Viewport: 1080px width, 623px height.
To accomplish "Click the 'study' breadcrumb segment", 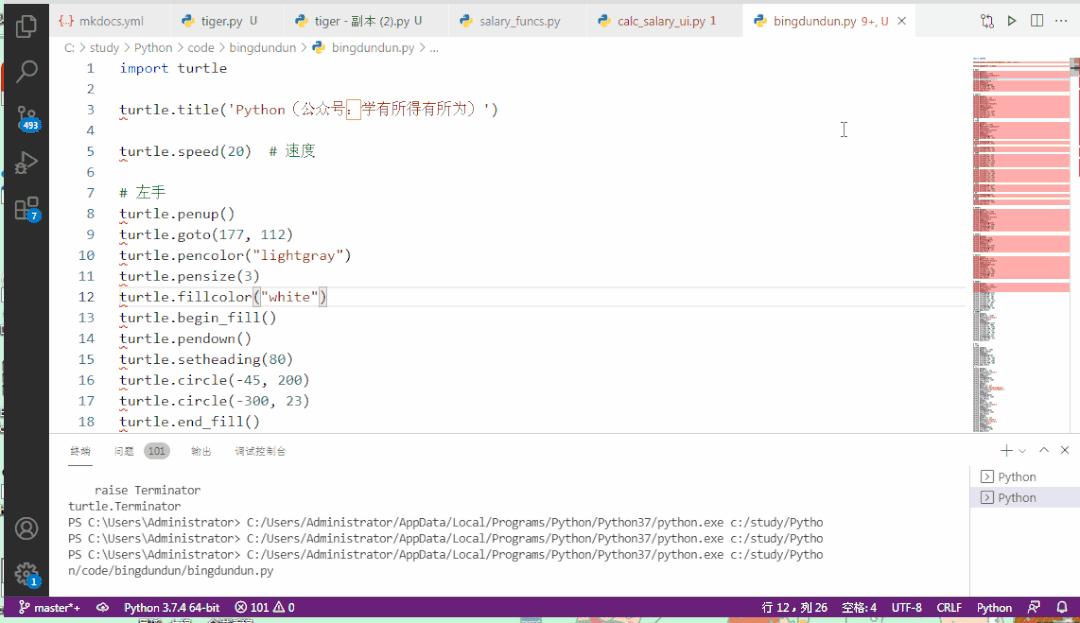I will [x=104, y=48].
